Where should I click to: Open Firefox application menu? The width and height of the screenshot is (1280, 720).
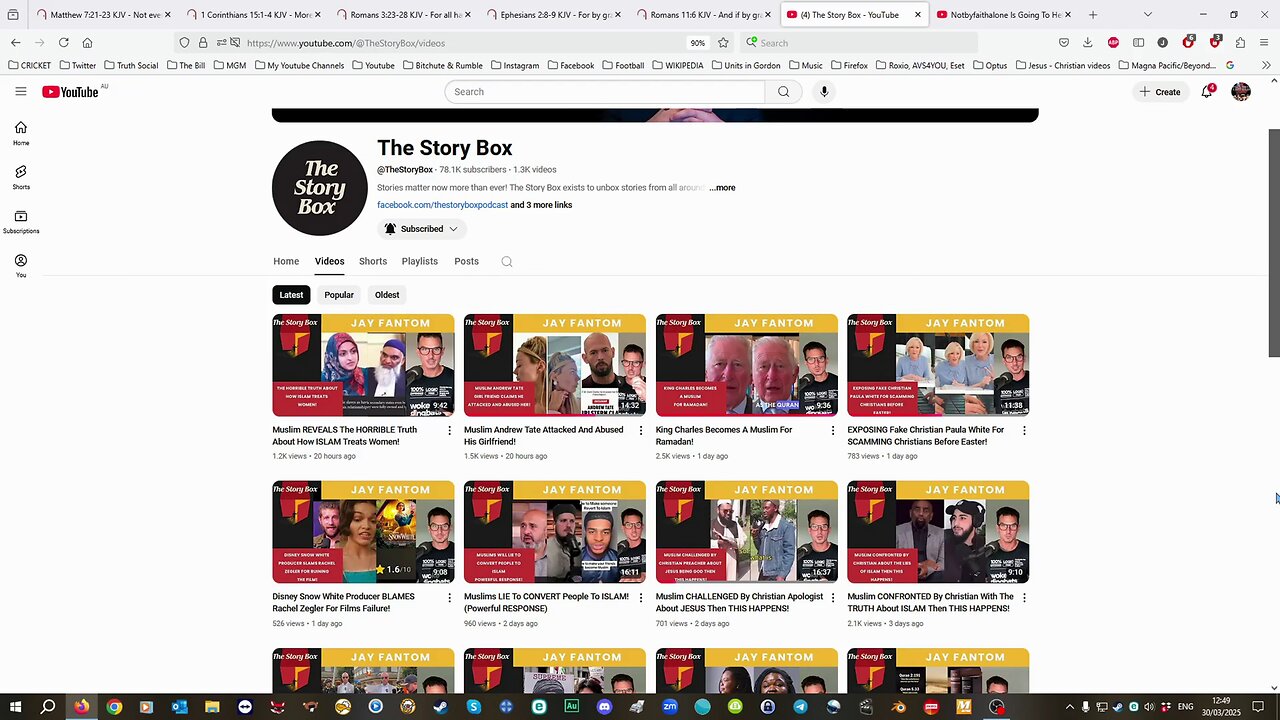(1266, 43)
